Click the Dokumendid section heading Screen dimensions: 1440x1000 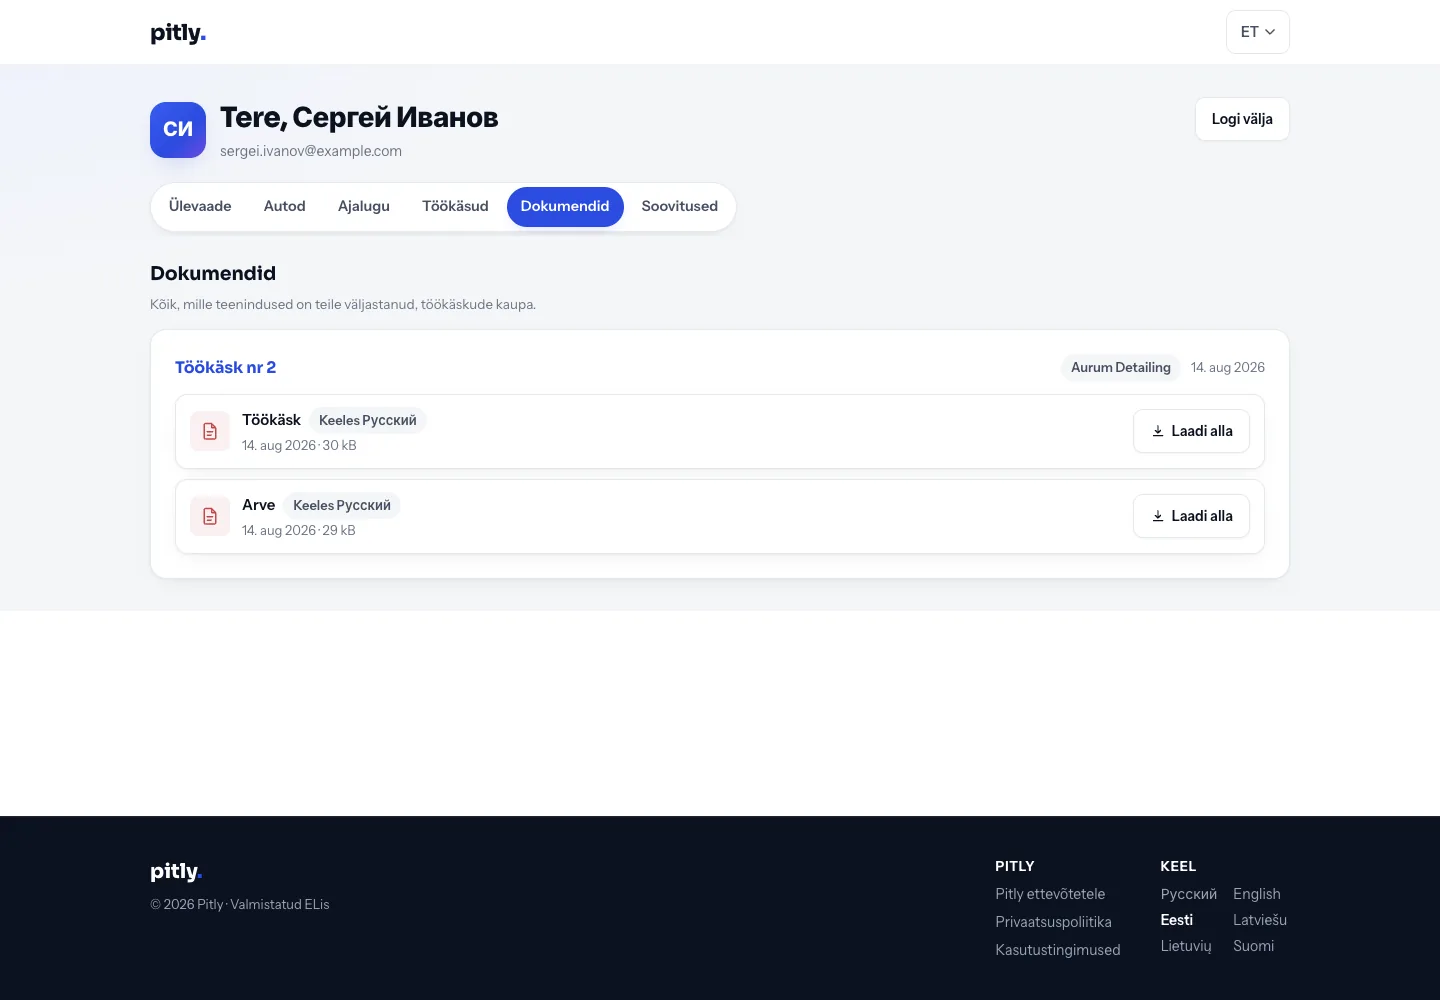pyautogui.click(x=213, y=273)
